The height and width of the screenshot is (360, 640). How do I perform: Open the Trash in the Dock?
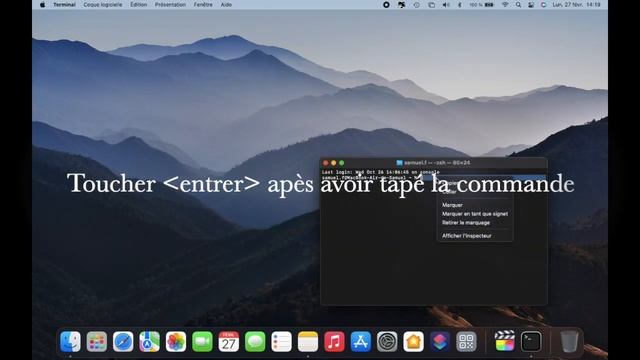[x=569, y=341]
